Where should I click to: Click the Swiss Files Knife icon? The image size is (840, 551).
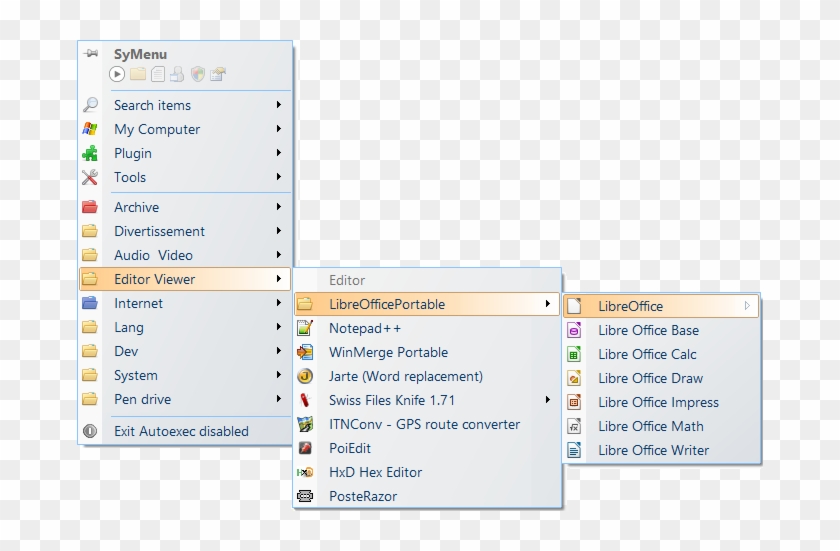coord(306,400)
